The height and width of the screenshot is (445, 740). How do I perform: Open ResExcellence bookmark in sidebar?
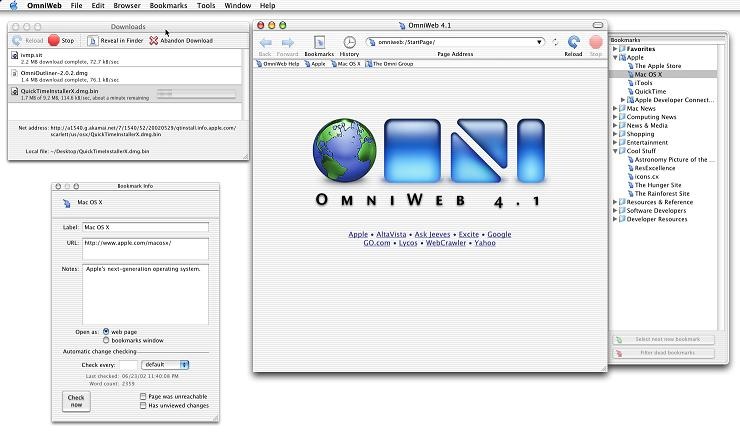[655, 168]
